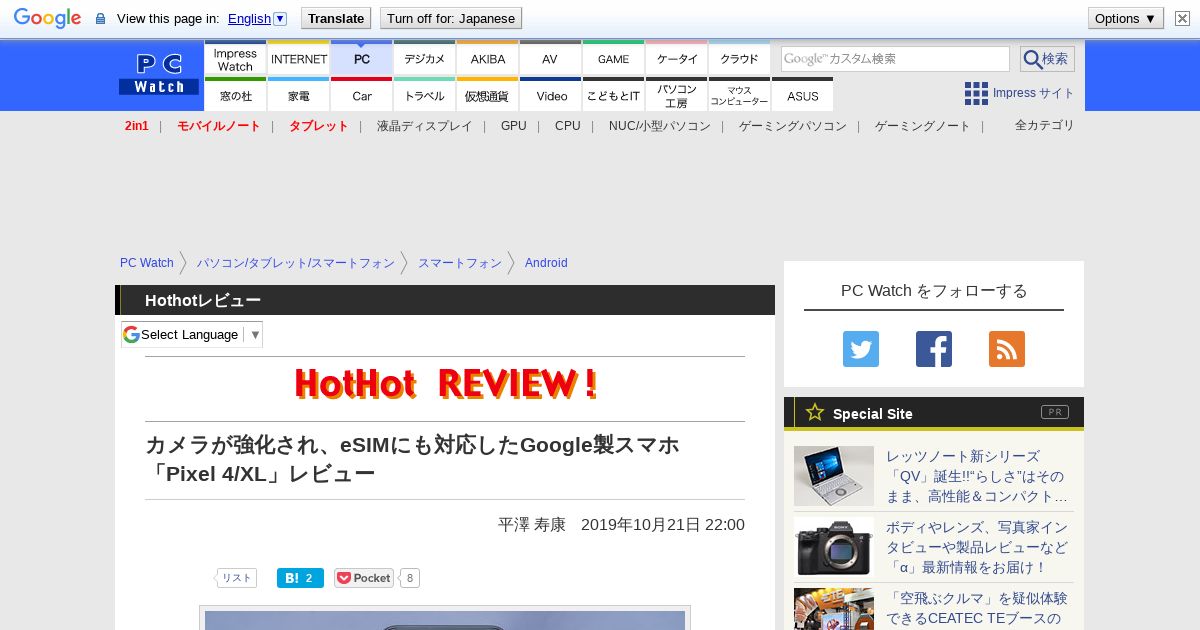Go to the 液晶ディスプレイ category
This screenshot has height=630, width=1200.
(x=424, y=126)
